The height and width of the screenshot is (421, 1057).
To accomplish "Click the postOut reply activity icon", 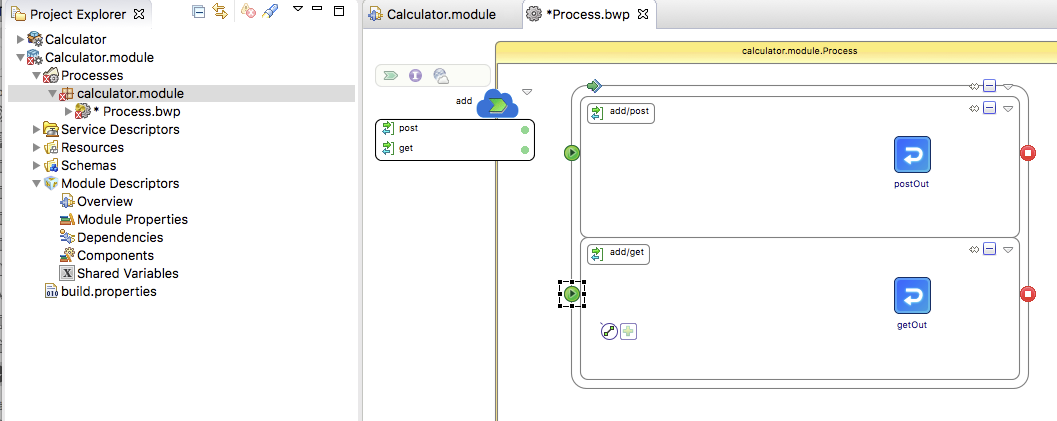I will pyautogui.click(x=912, y=155).
